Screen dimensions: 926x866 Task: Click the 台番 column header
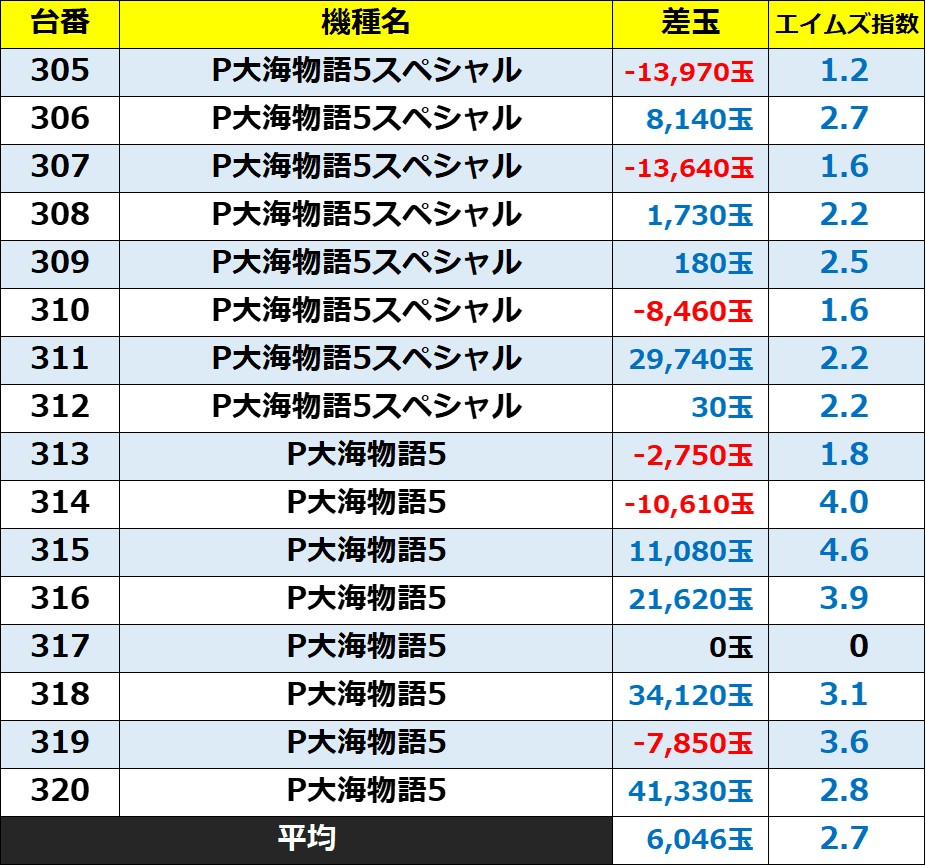click(60, 24)
